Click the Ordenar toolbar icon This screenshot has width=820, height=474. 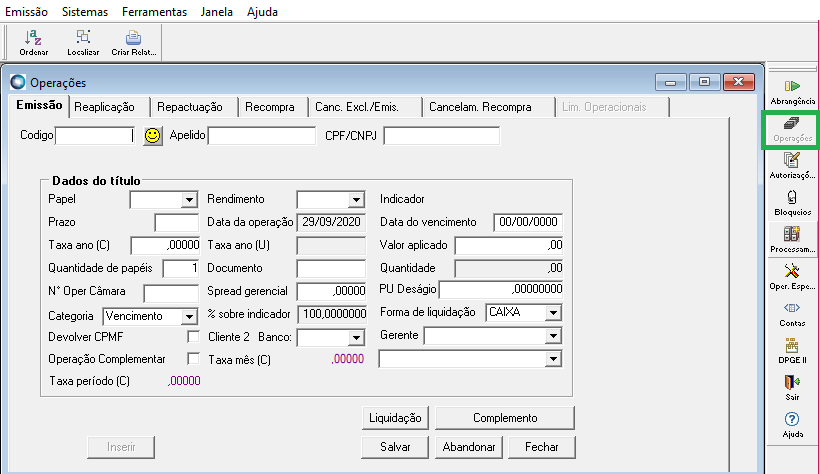coord(33,42)
